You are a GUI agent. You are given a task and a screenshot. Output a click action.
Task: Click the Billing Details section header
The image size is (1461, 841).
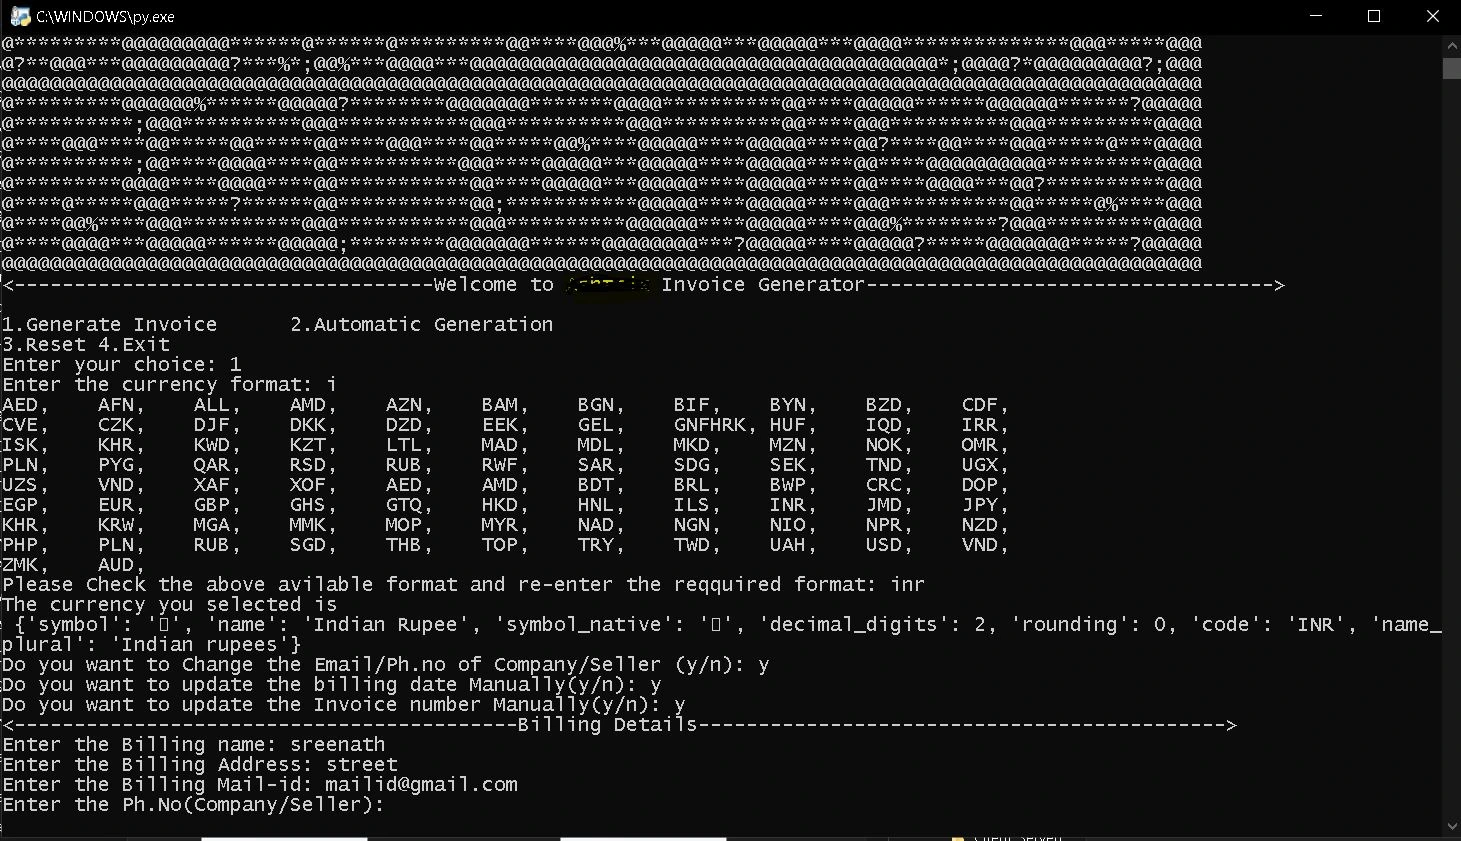click(x=607, y=725)
